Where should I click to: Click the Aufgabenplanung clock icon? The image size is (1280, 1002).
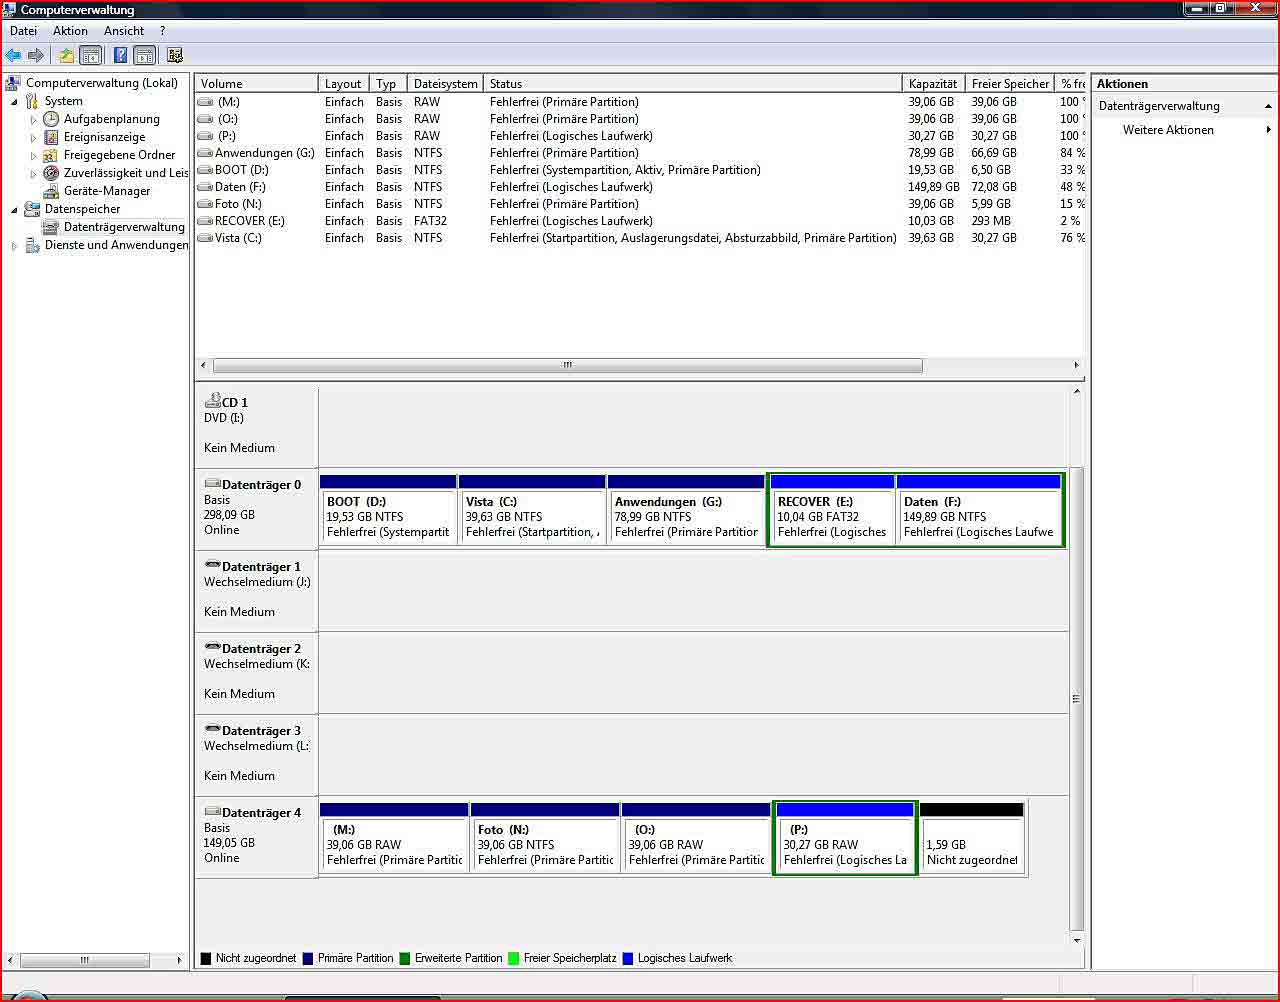tap(51, 119)
